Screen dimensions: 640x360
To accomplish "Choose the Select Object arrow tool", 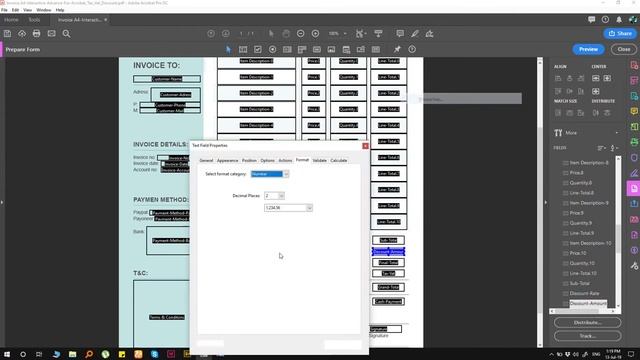I will (x=229, y=49).
